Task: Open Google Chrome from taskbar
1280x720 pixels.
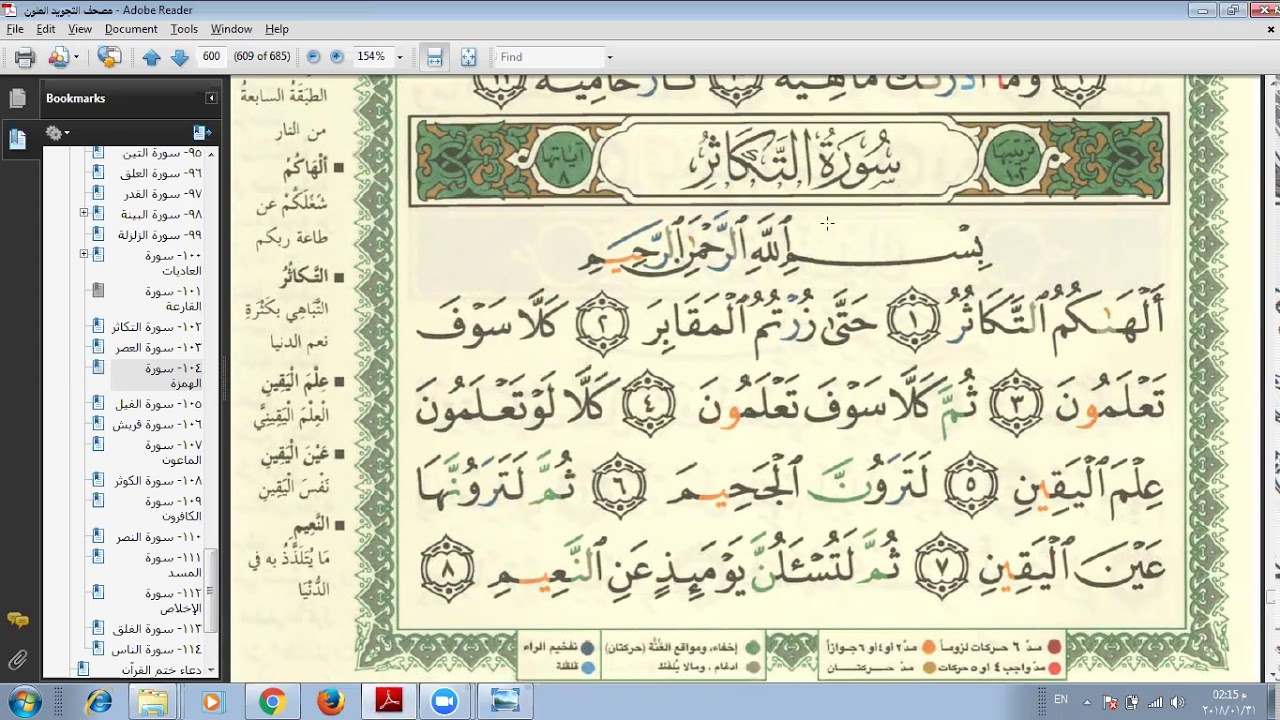Action: click(271, 702)
